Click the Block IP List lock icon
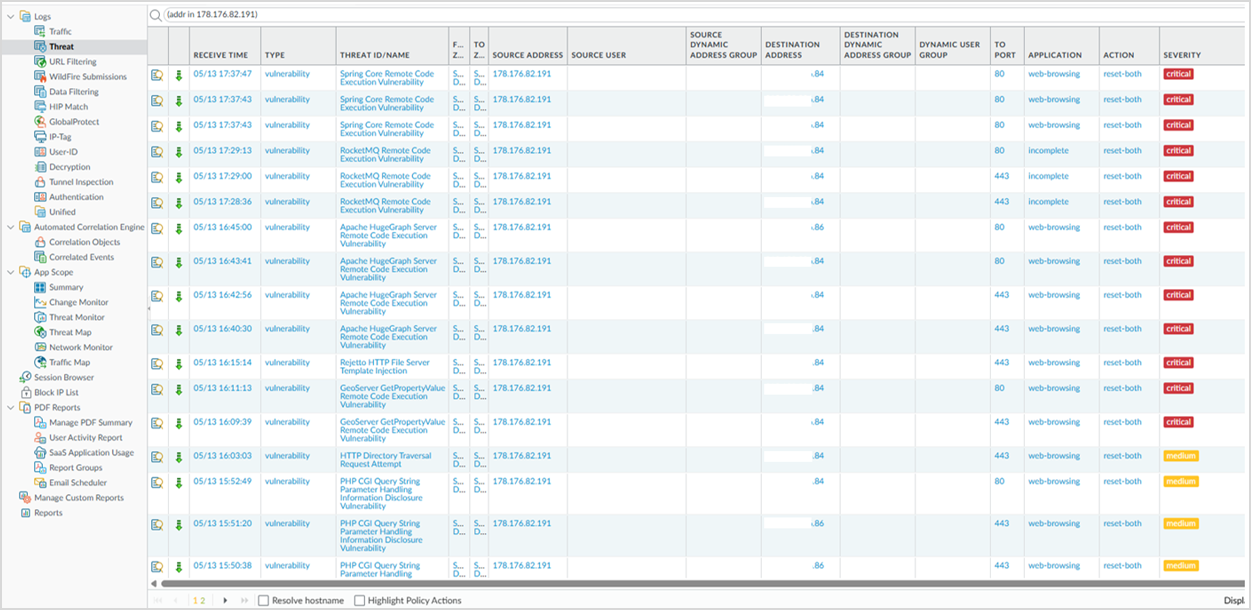 coord(26,393)
